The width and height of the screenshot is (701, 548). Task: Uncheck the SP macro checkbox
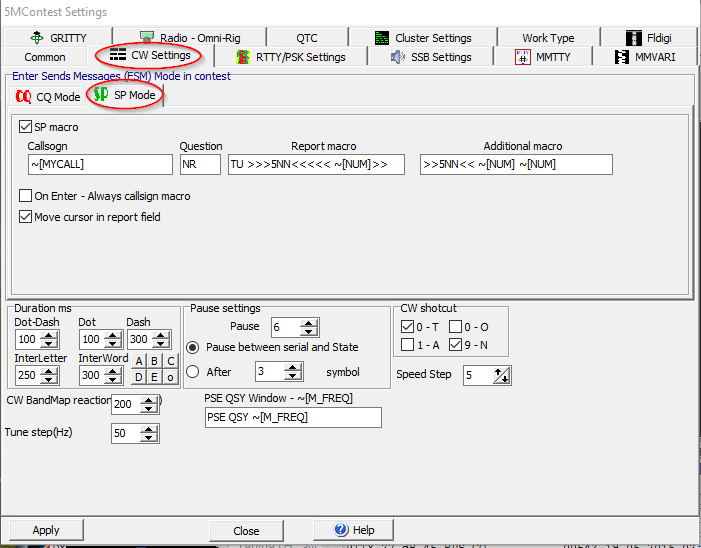[26, 127]
